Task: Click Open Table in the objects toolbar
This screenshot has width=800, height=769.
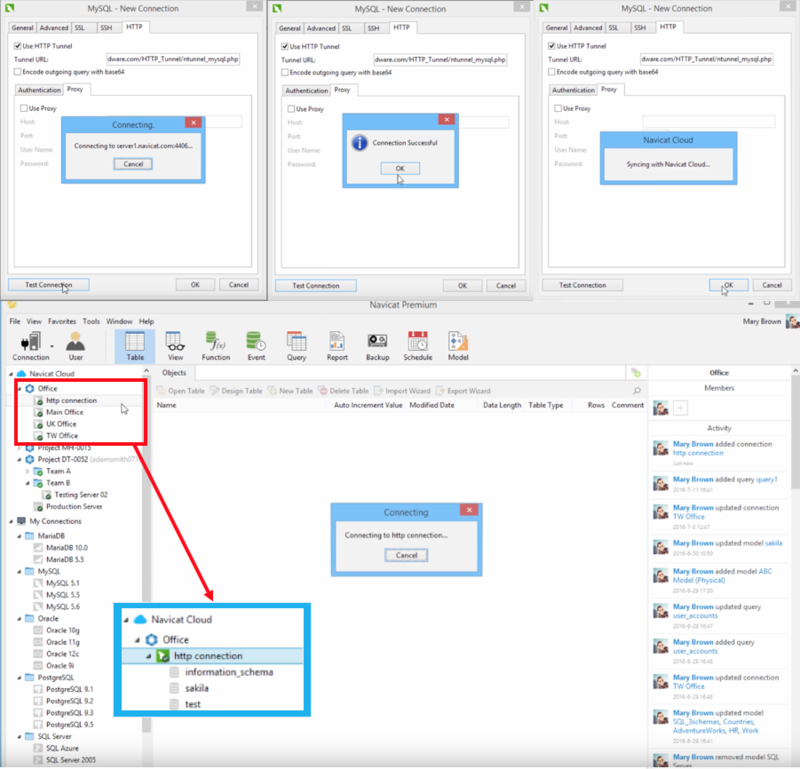Action: (x=181, y=391)
